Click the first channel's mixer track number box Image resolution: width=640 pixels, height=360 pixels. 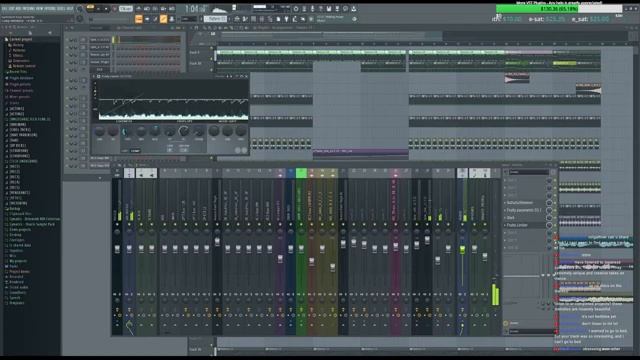83,40
